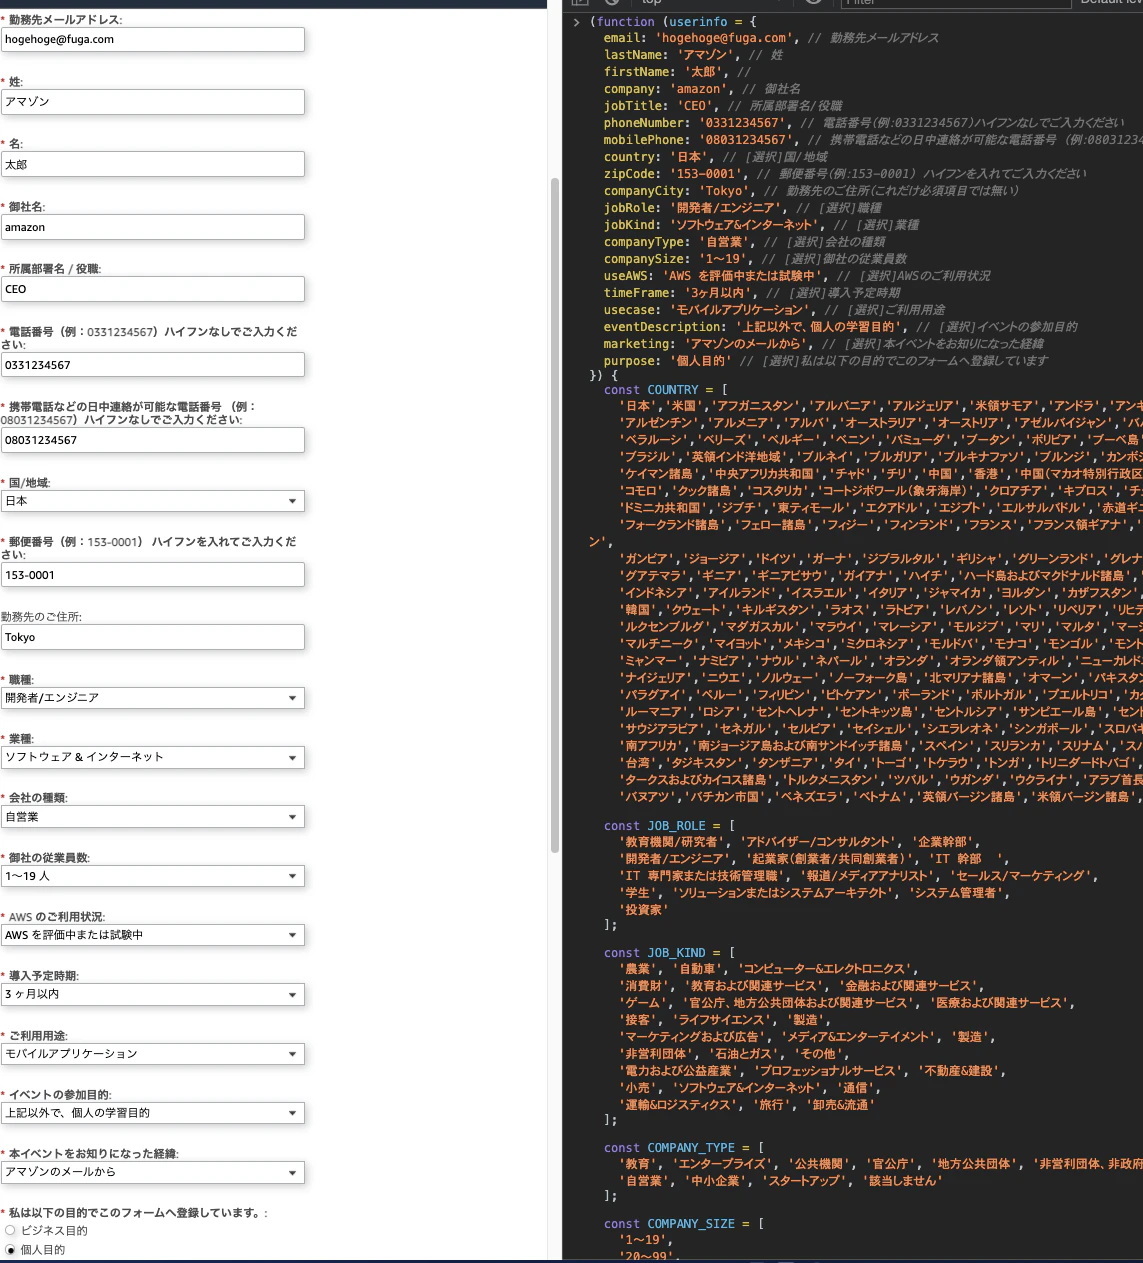Click the "const COMPANY_TYPE = [" line
The height and width of the screenshot is (1263, 1143).
[684, 1148]
